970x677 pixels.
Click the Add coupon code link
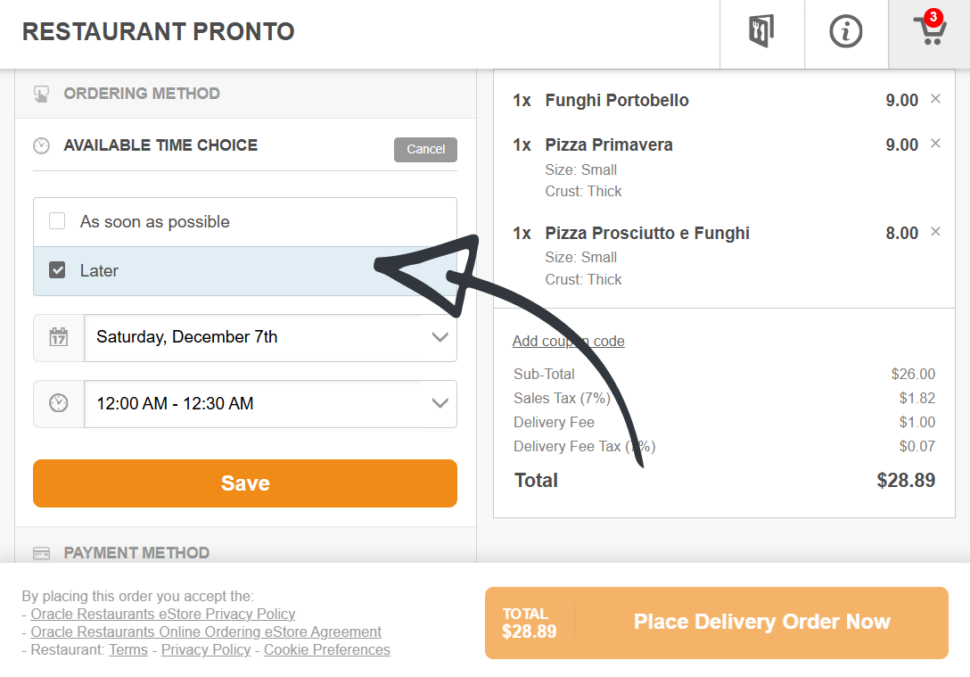pyautogui.click(x=568, y=341)
